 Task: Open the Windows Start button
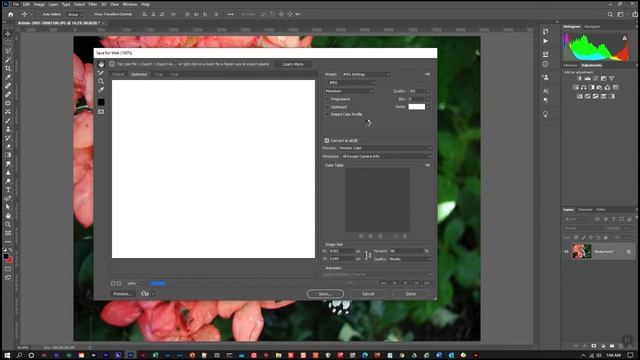7,356
